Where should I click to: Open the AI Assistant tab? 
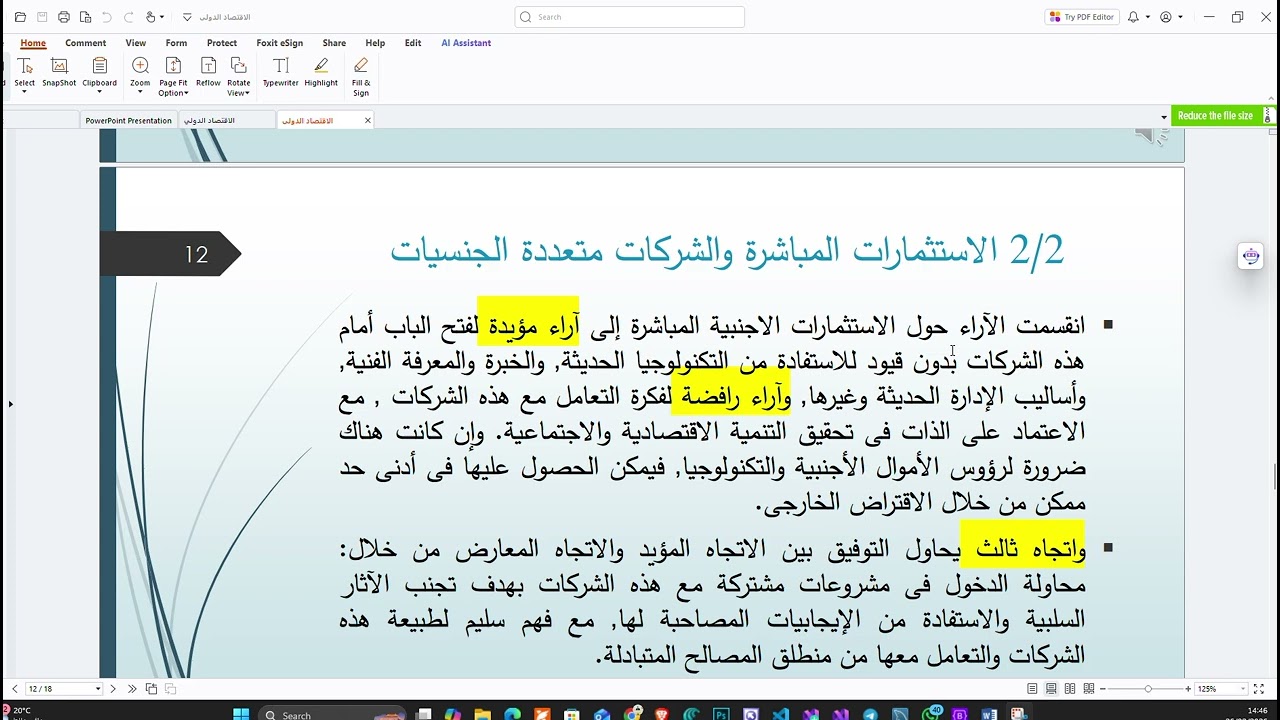click(466, 43)
